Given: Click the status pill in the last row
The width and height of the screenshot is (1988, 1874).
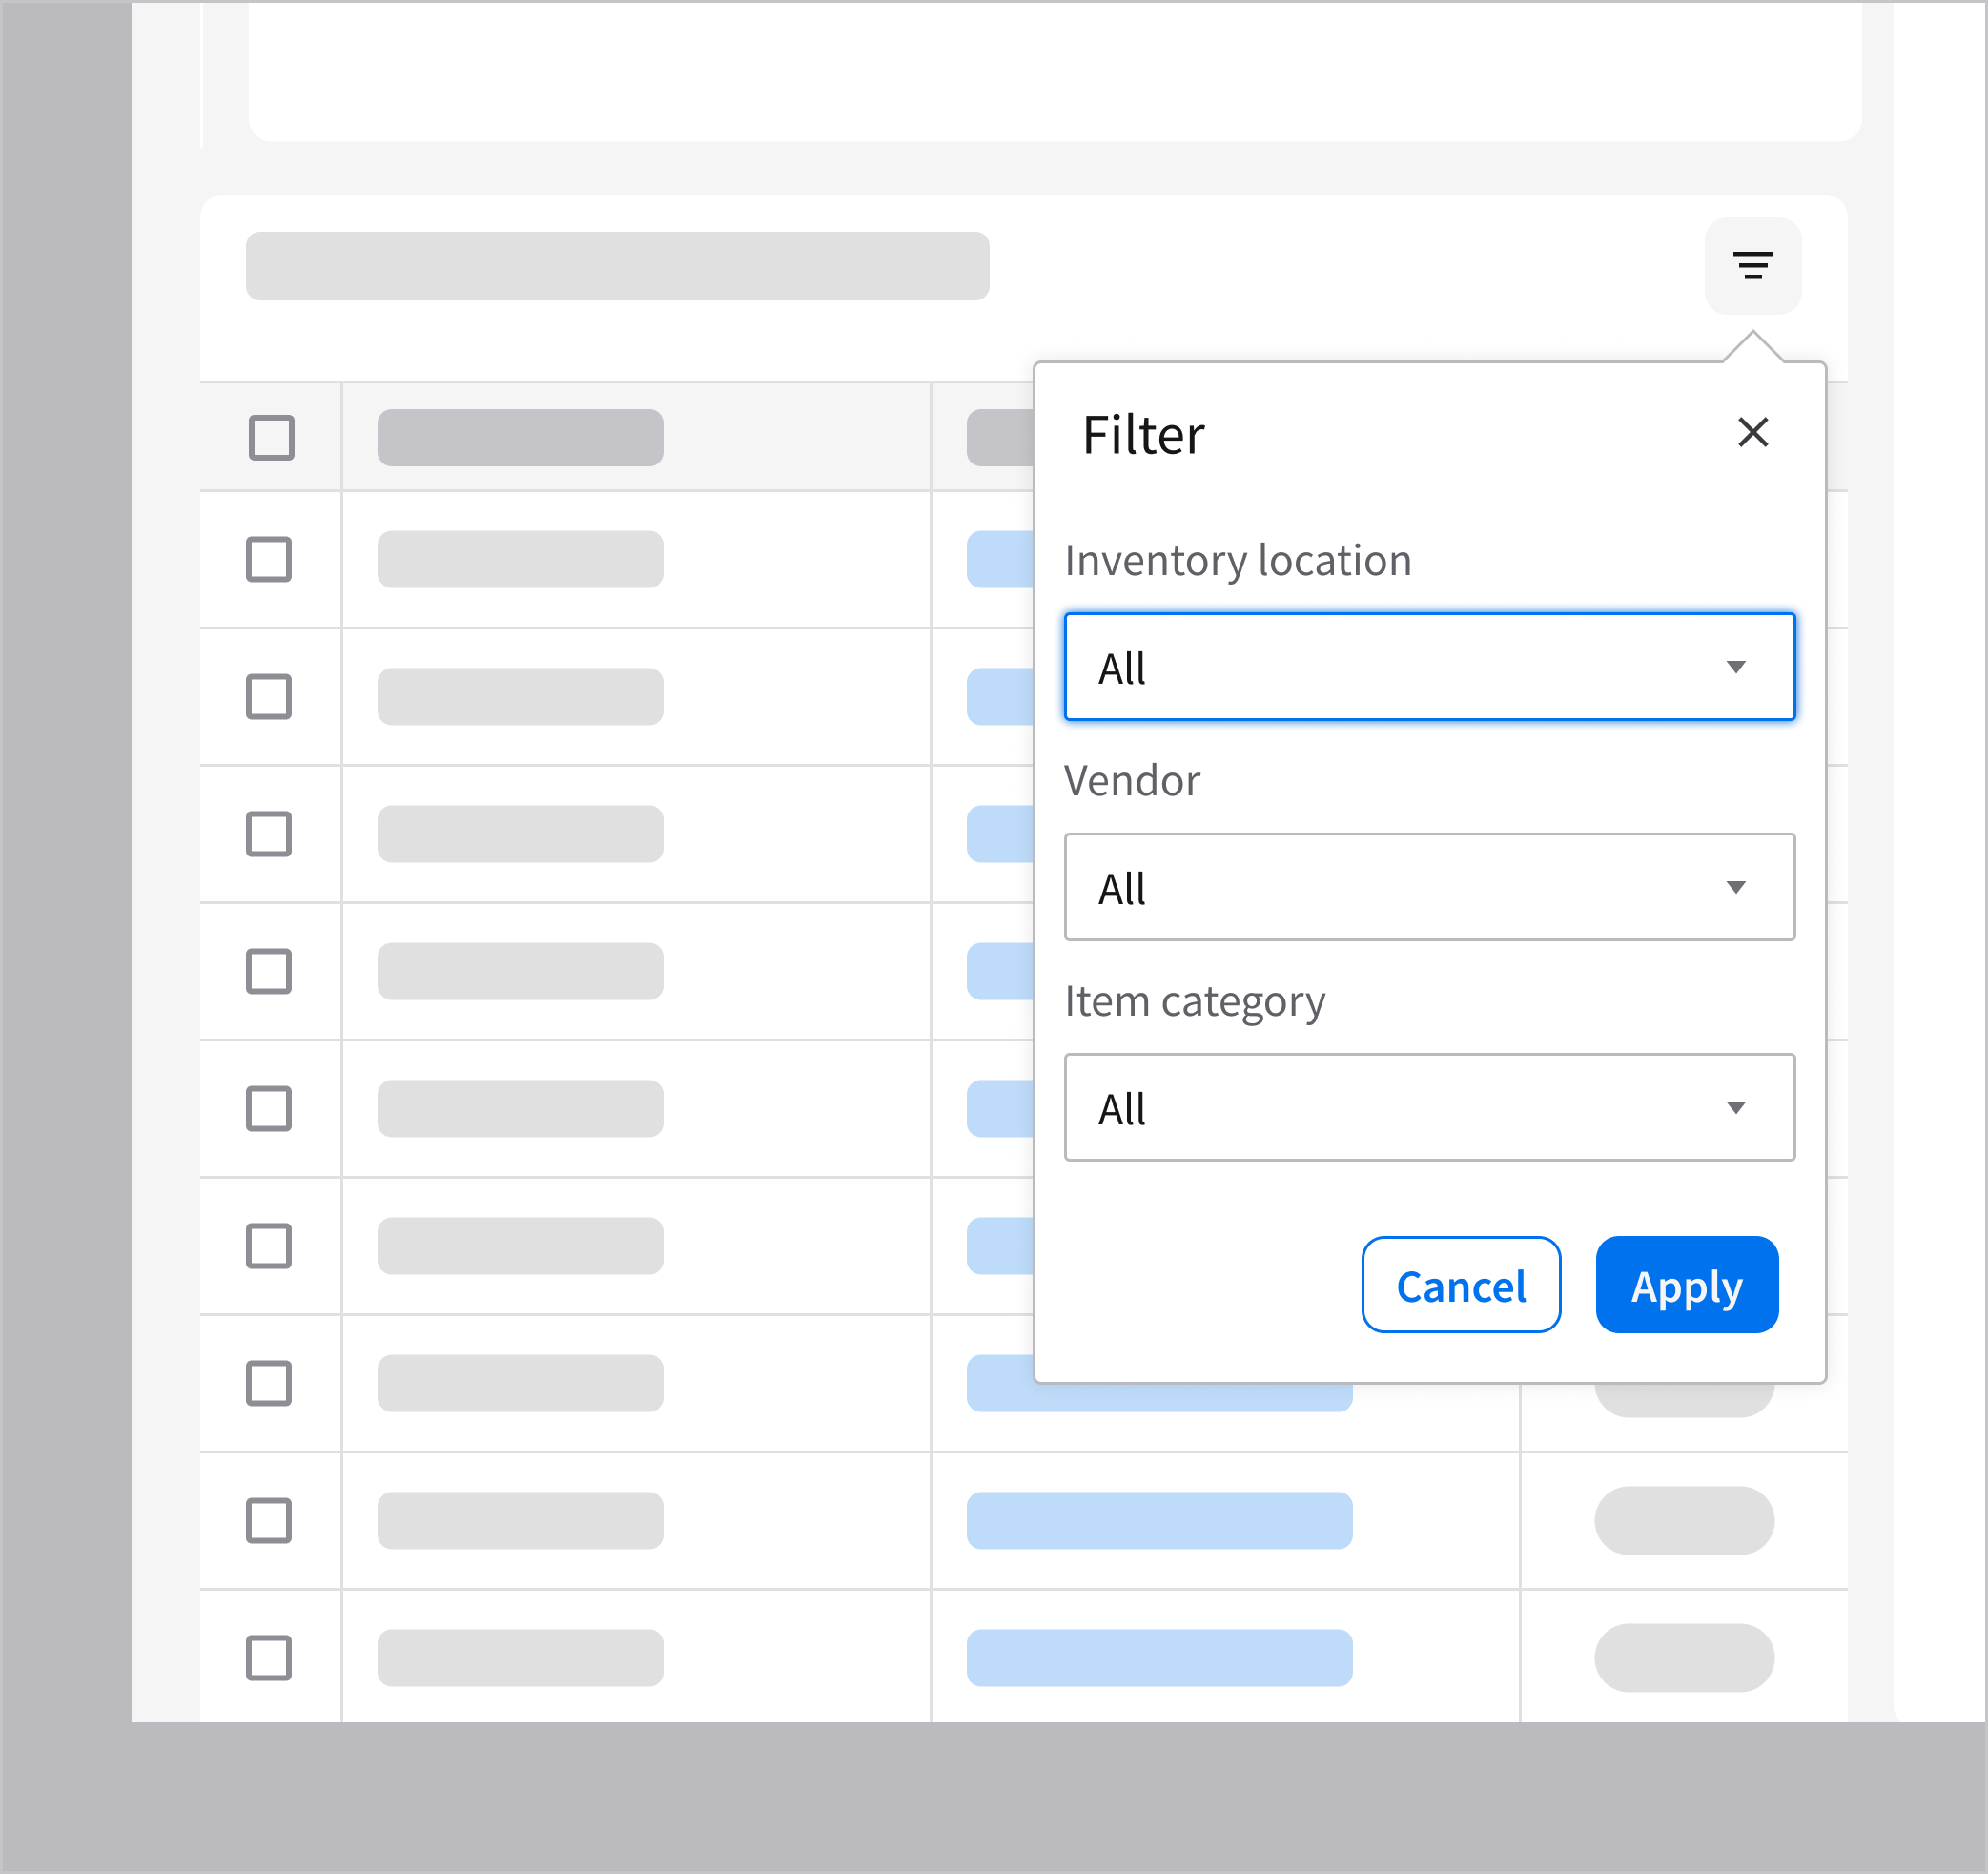Looking at the screenshot, I should (1684, 1658).
